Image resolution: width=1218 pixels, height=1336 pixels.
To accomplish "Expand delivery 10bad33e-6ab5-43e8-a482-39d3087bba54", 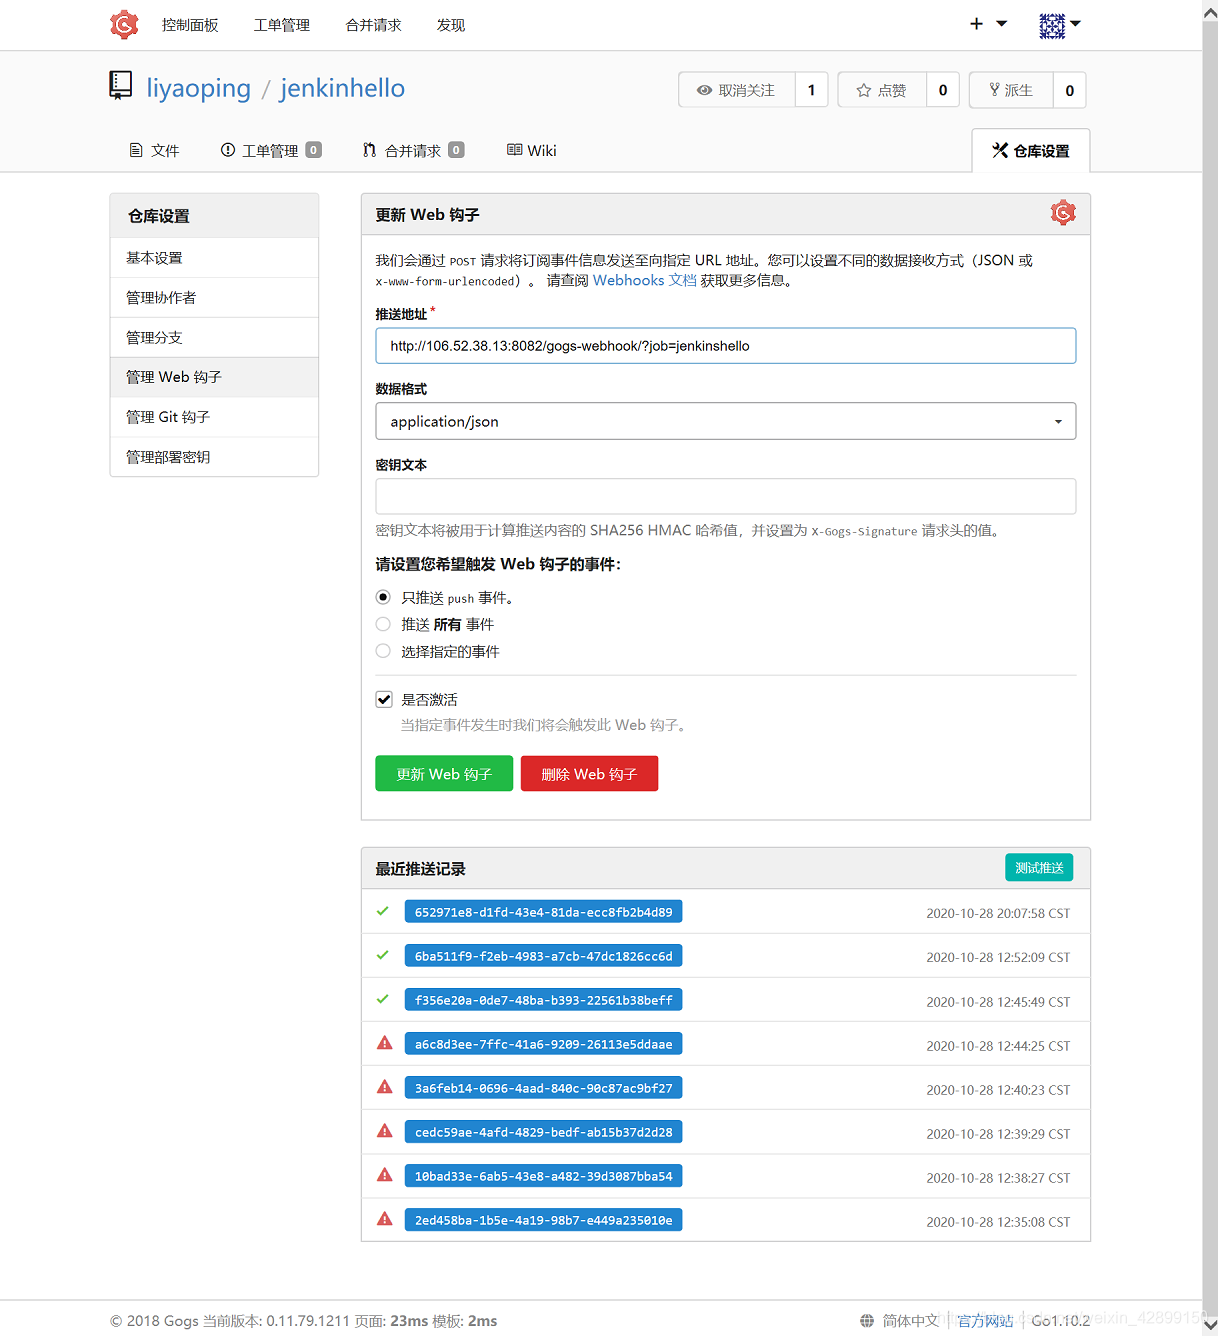I will click(543, 1176).
